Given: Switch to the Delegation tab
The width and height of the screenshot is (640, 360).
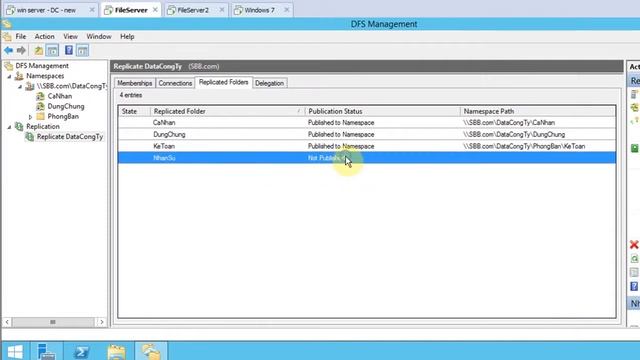Looking at the screenshot, I should coord(269,83).
